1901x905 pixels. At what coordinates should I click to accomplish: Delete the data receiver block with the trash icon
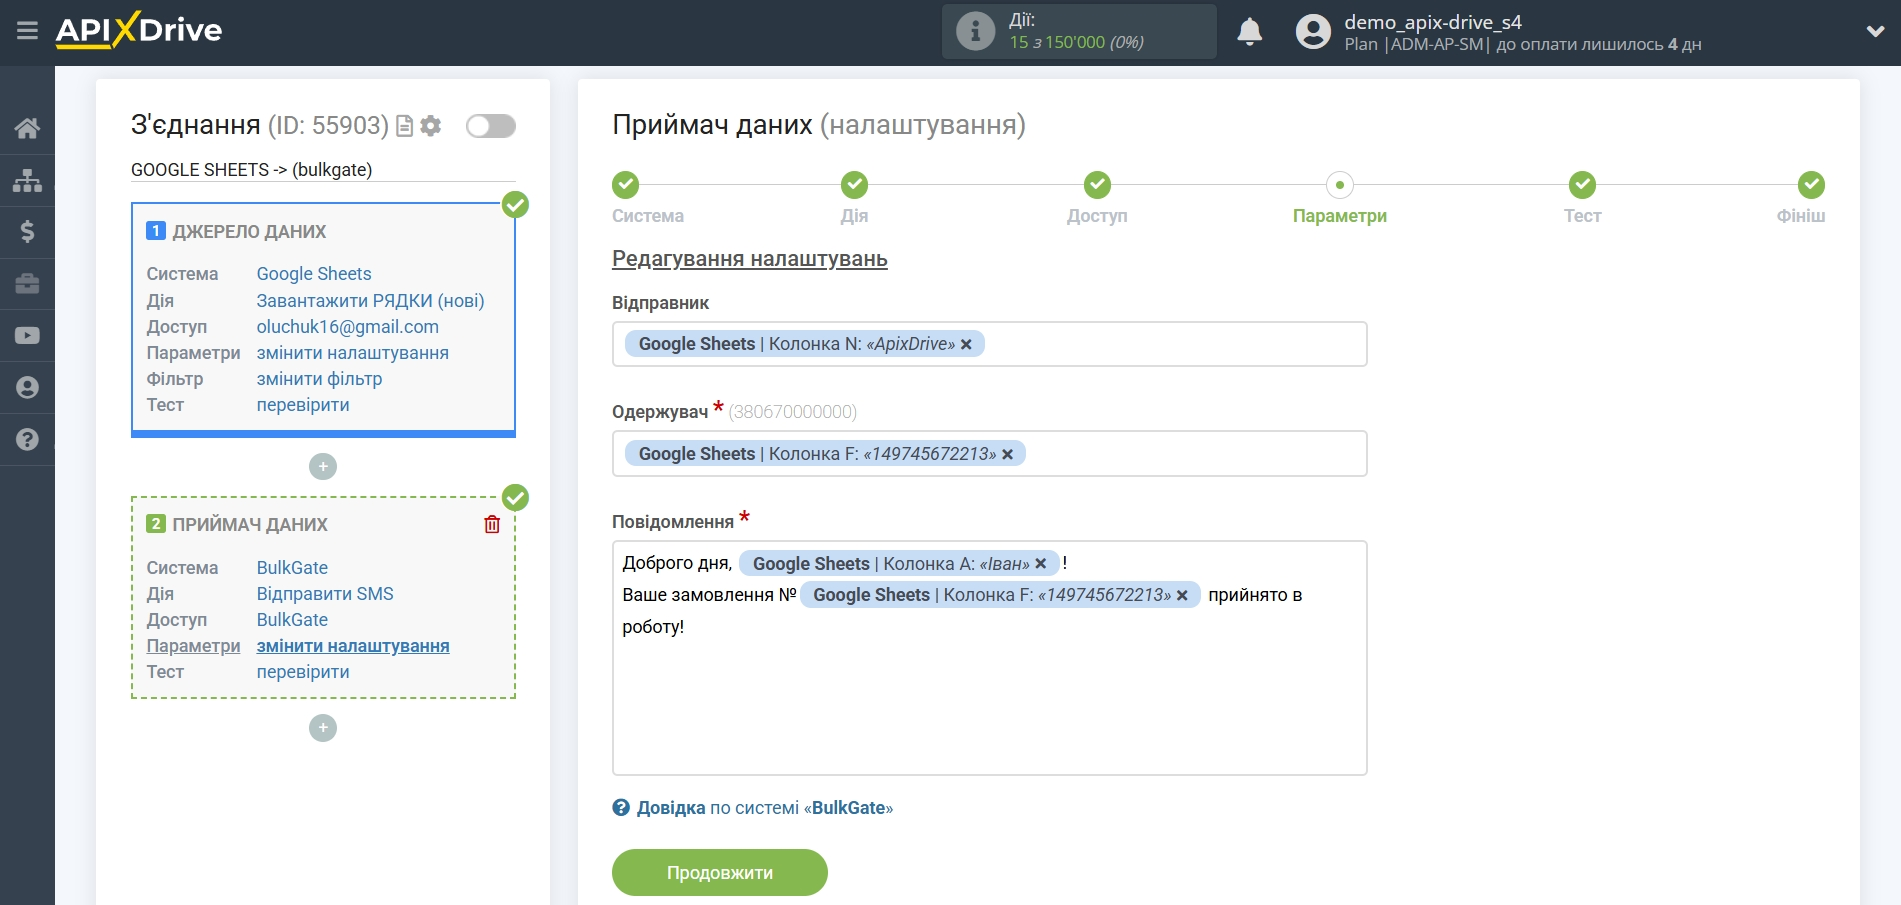tap(492, 525)
